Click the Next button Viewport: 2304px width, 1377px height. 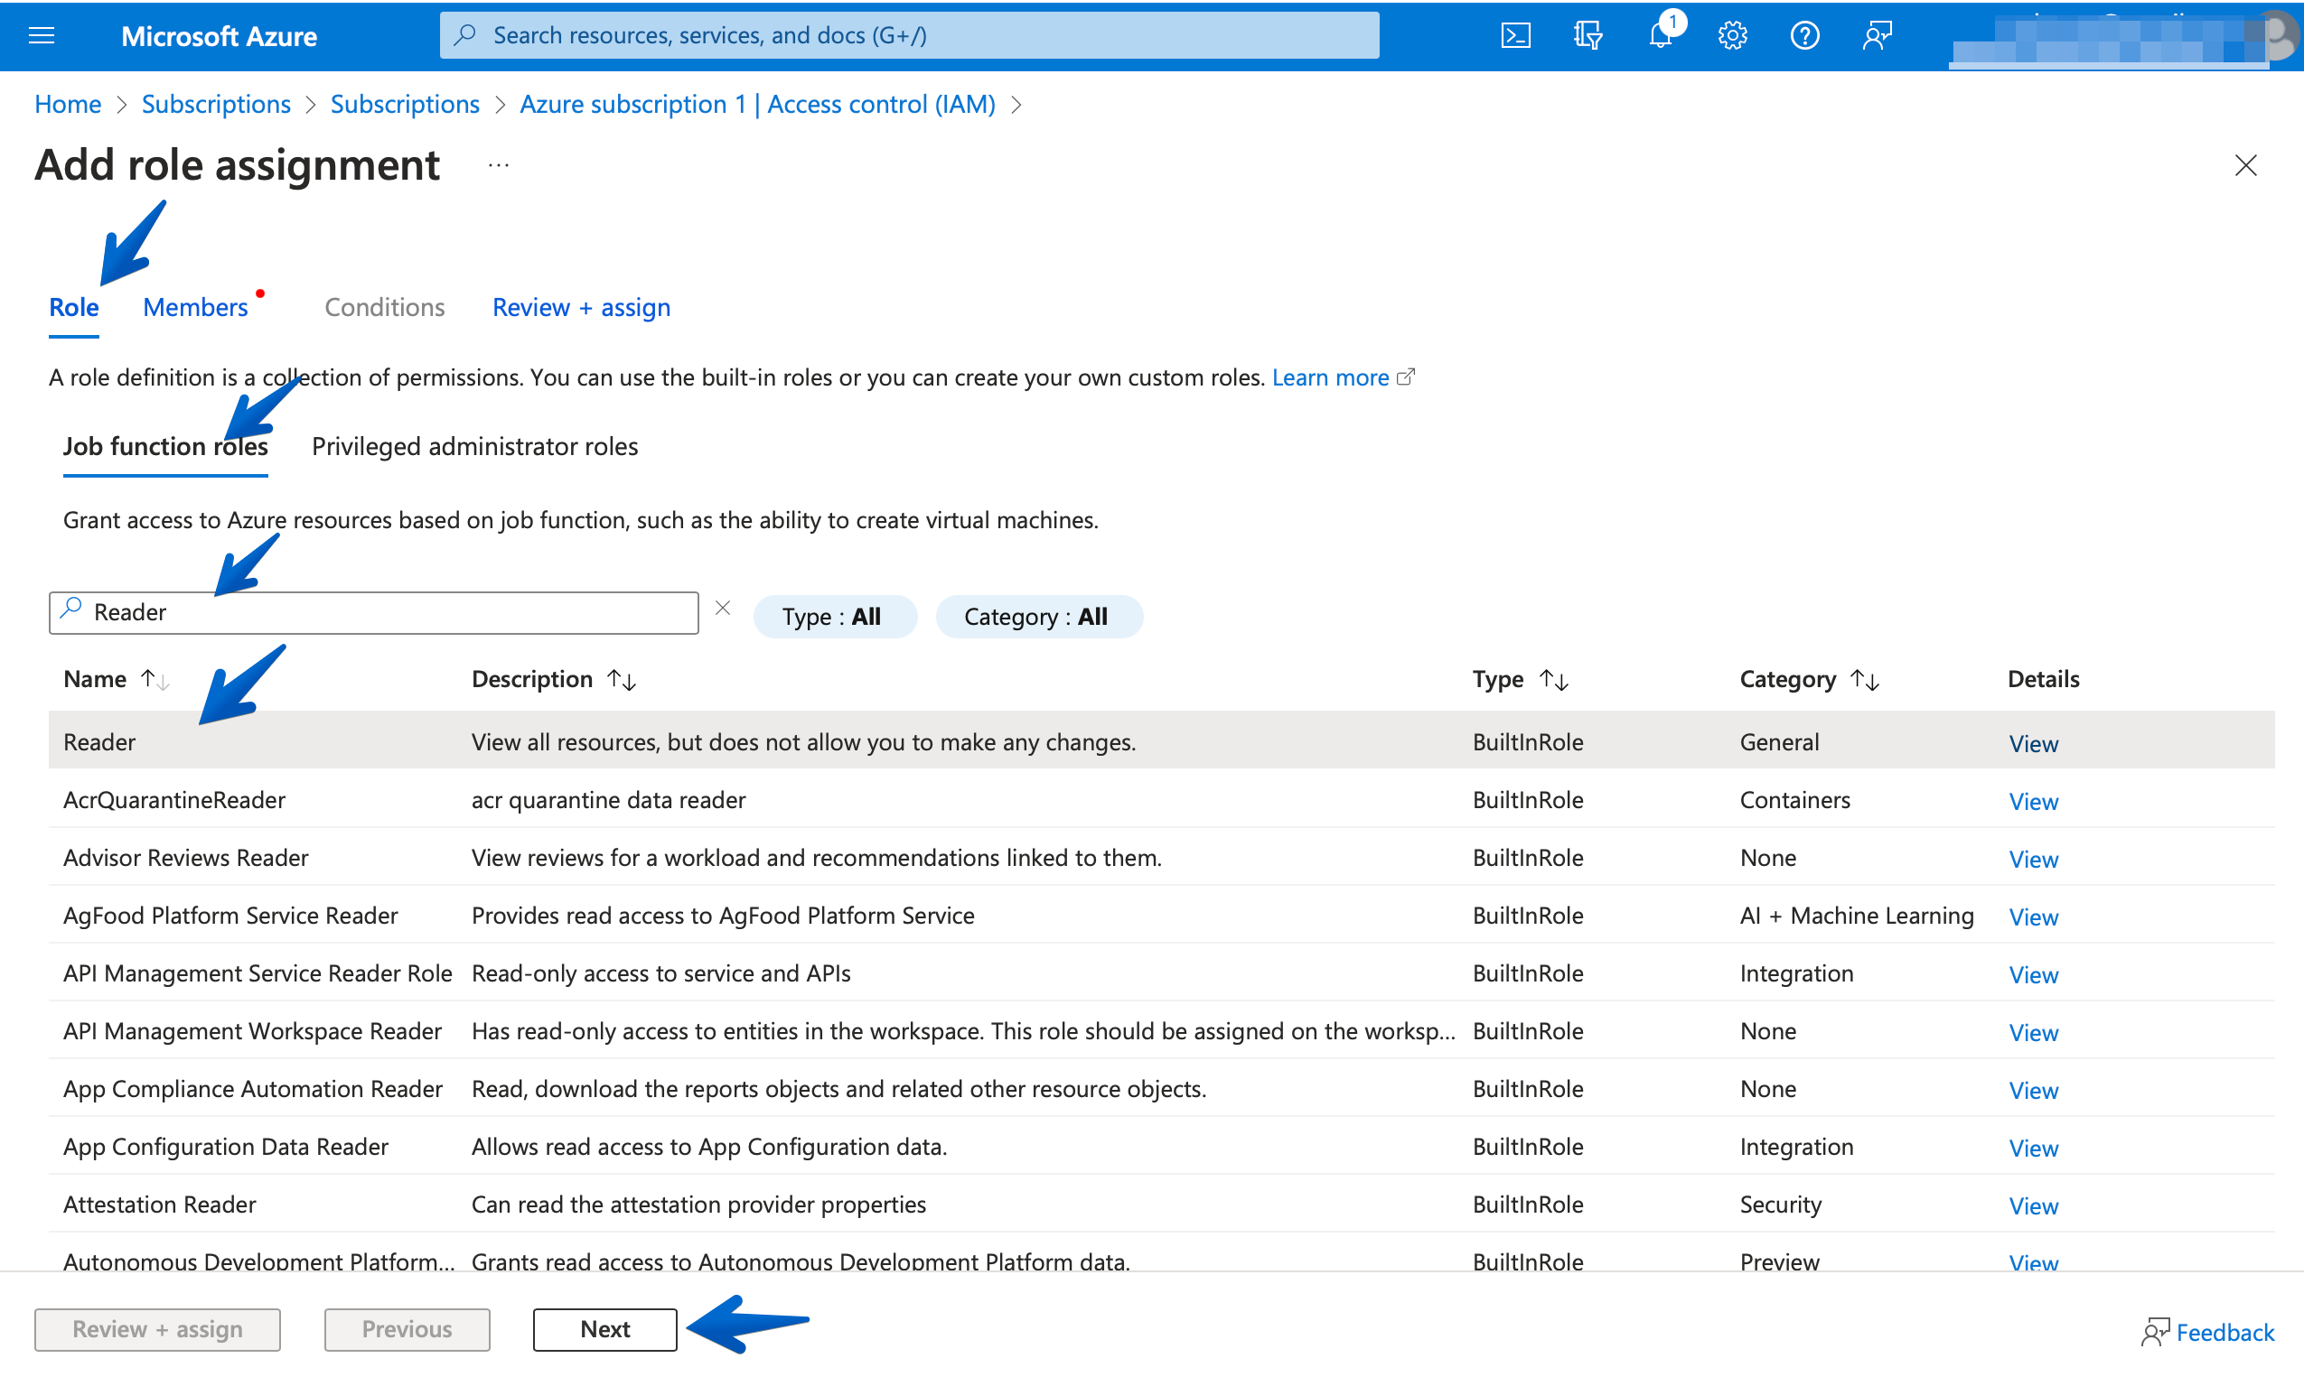(604, 1329)
